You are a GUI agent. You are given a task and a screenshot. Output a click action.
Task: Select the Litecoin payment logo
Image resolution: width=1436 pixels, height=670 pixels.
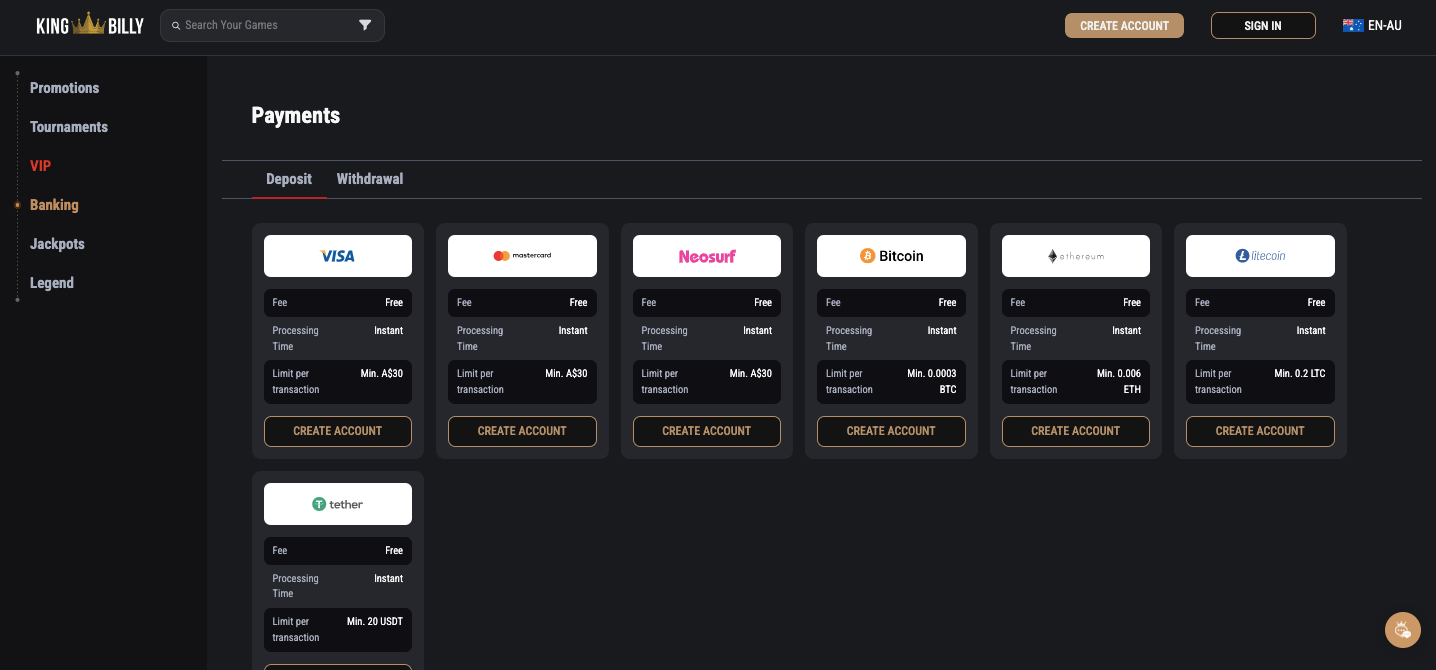pyautogui.click(x=1260, y=256)
